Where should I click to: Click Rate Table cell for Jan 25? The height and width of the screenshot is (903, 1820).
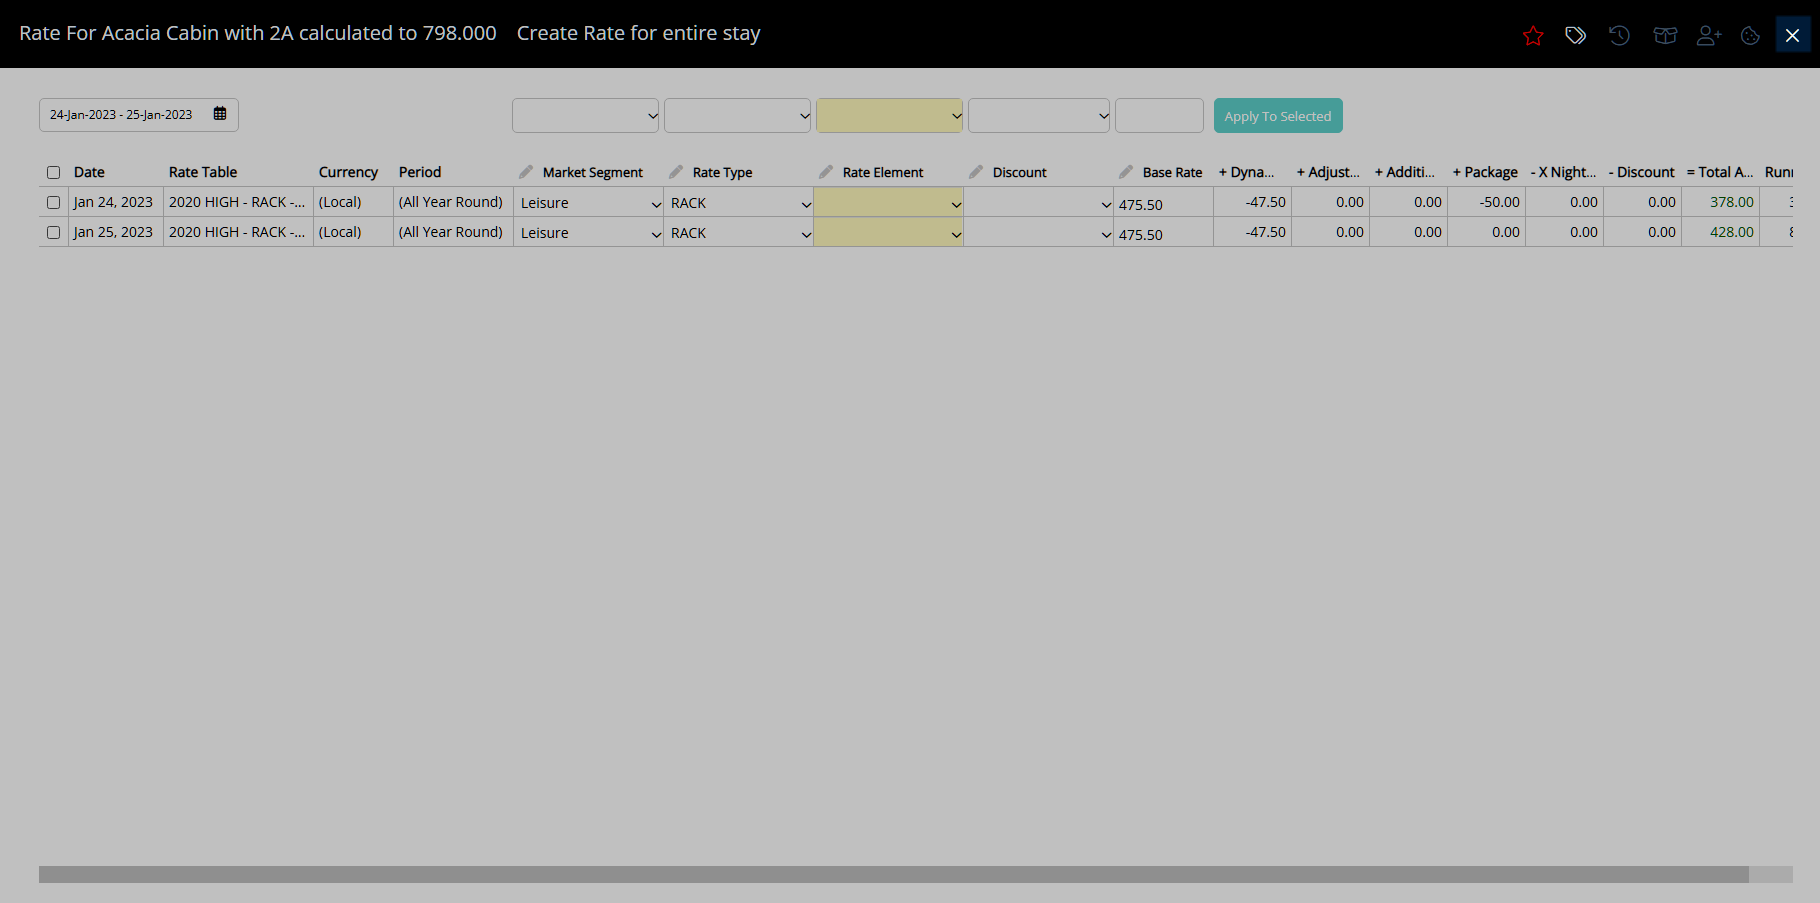coord(237,232)
